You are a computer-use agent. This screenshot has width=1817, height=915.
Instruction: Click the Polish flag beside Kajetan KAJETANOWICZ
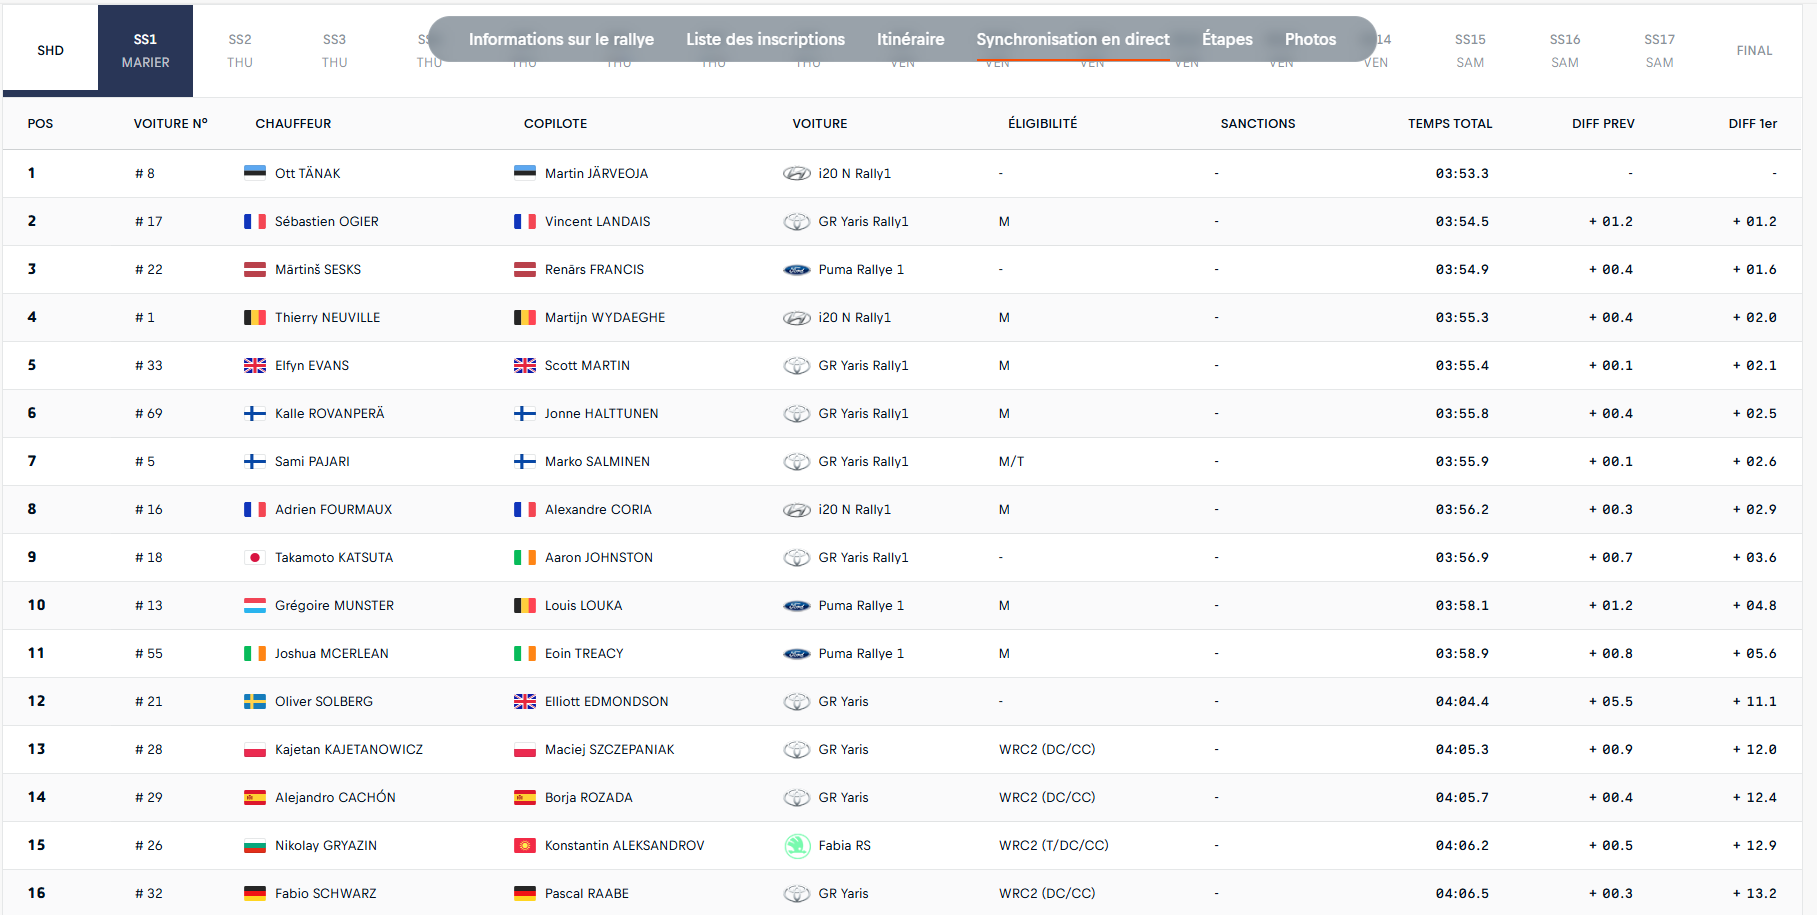(x=255, y=749)
